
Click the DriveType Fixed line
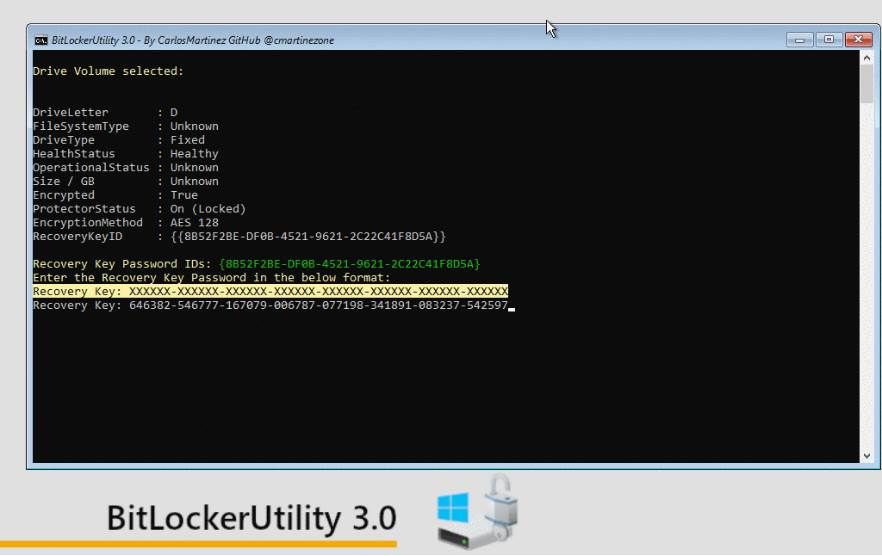coord(119,140)
